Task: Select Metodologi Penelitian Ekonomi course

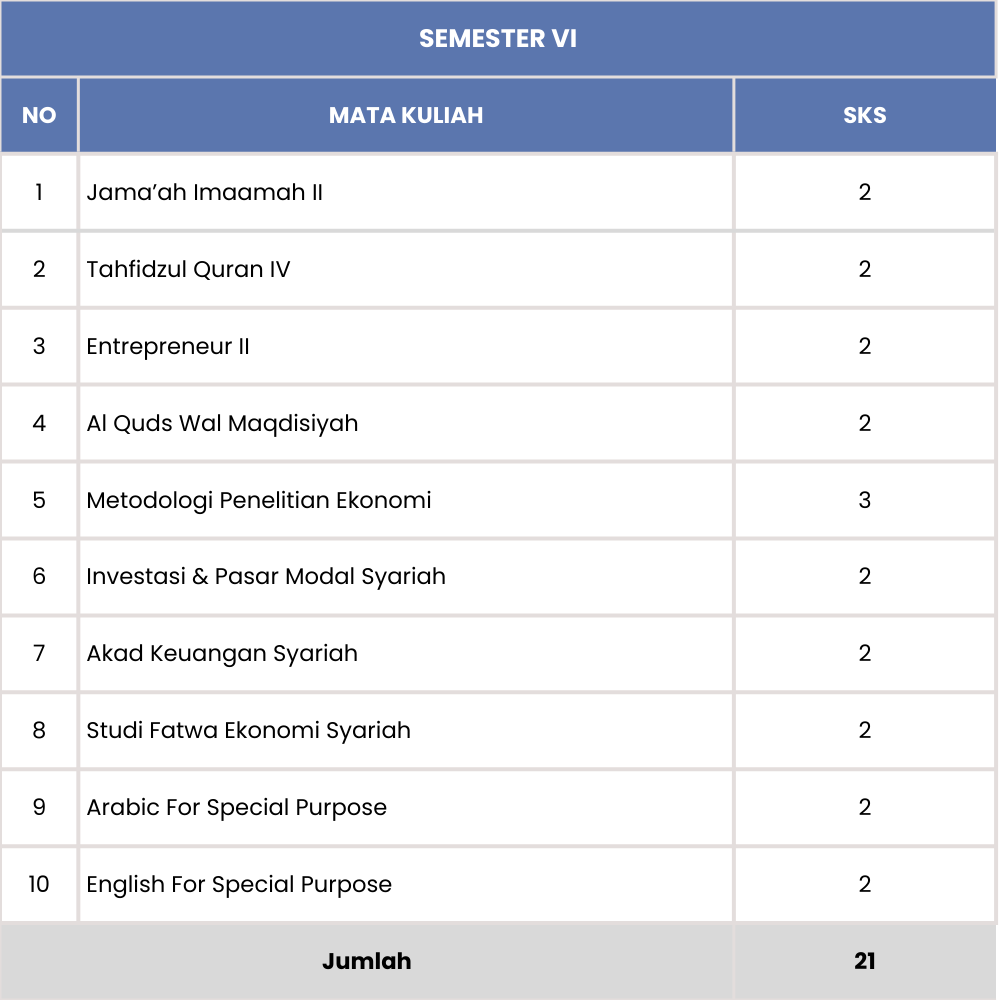Action: click(x=259, y=500)
